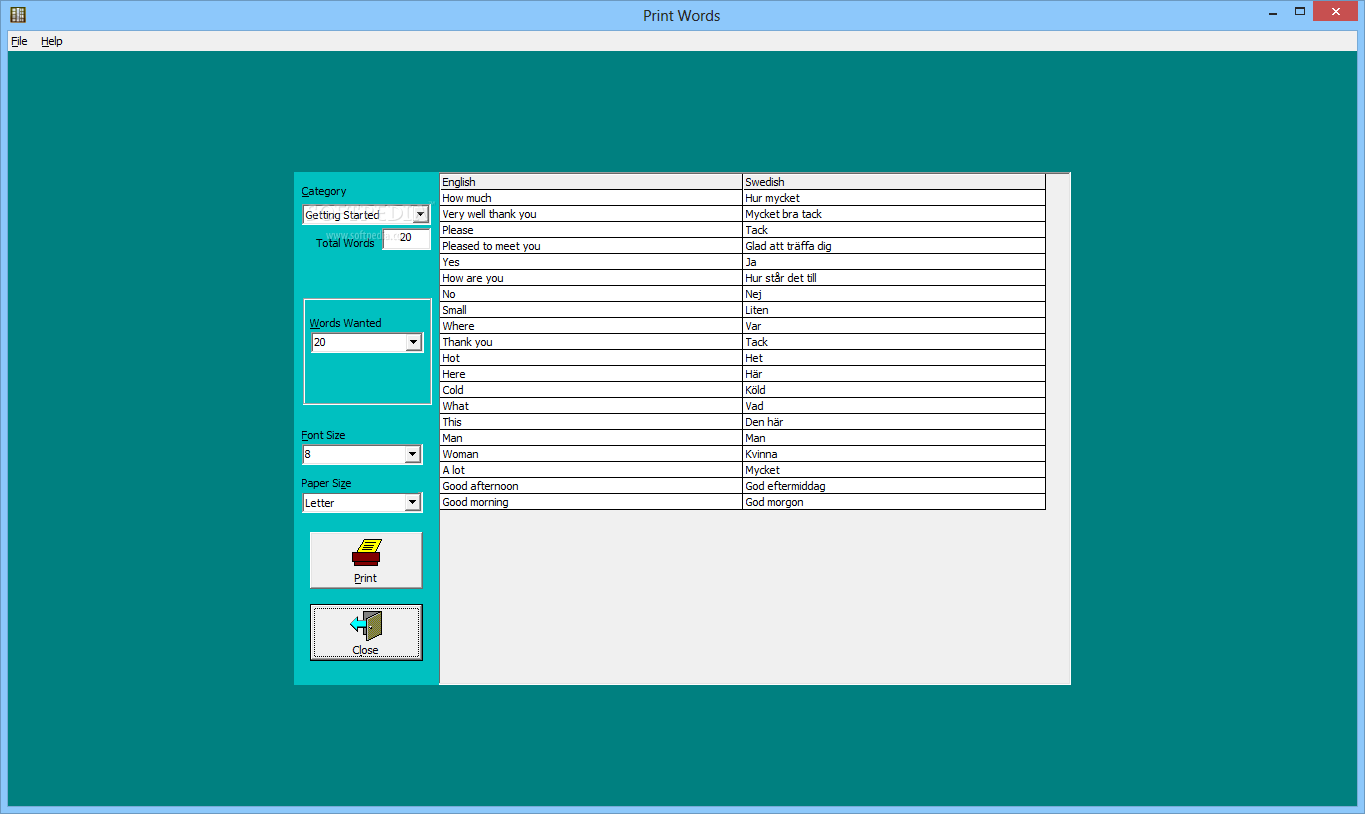
Task: Select the 'How are you' cell
Action: [591, 278]
